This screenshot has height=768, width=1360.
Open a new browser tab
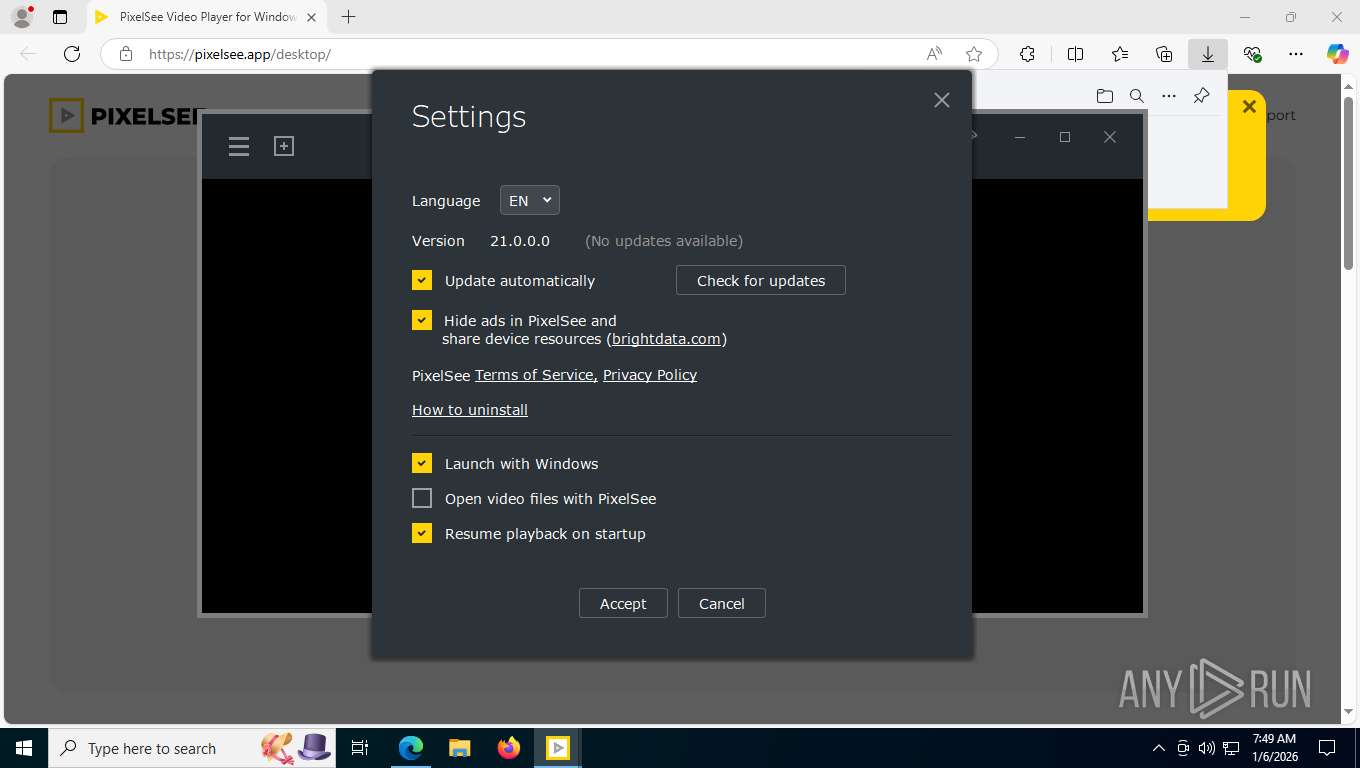click(348, 17)
